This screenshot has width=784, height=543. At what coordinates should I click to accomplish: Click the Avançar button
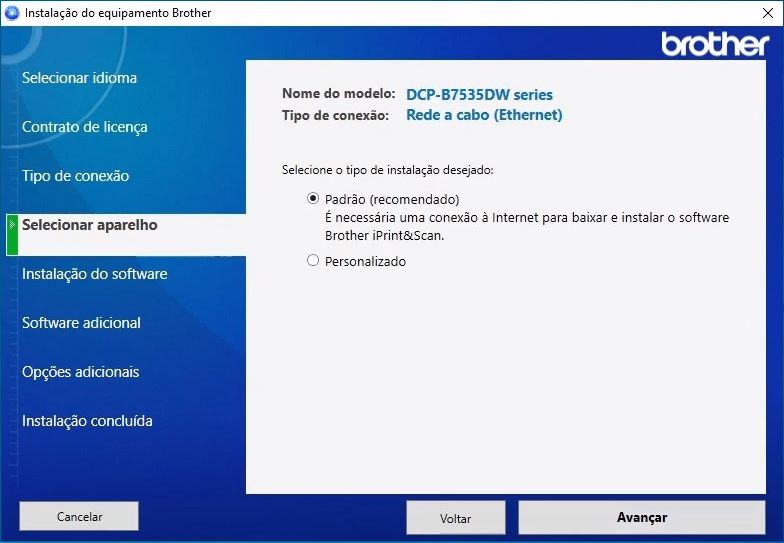[x=642, y=518]
